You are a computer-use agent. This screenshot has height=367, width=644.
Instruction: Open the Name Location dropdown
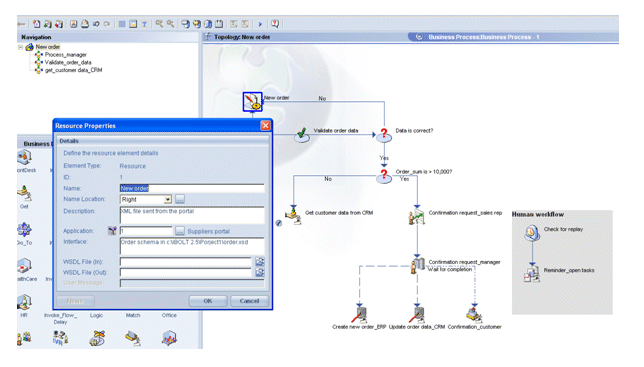point(168,200)
